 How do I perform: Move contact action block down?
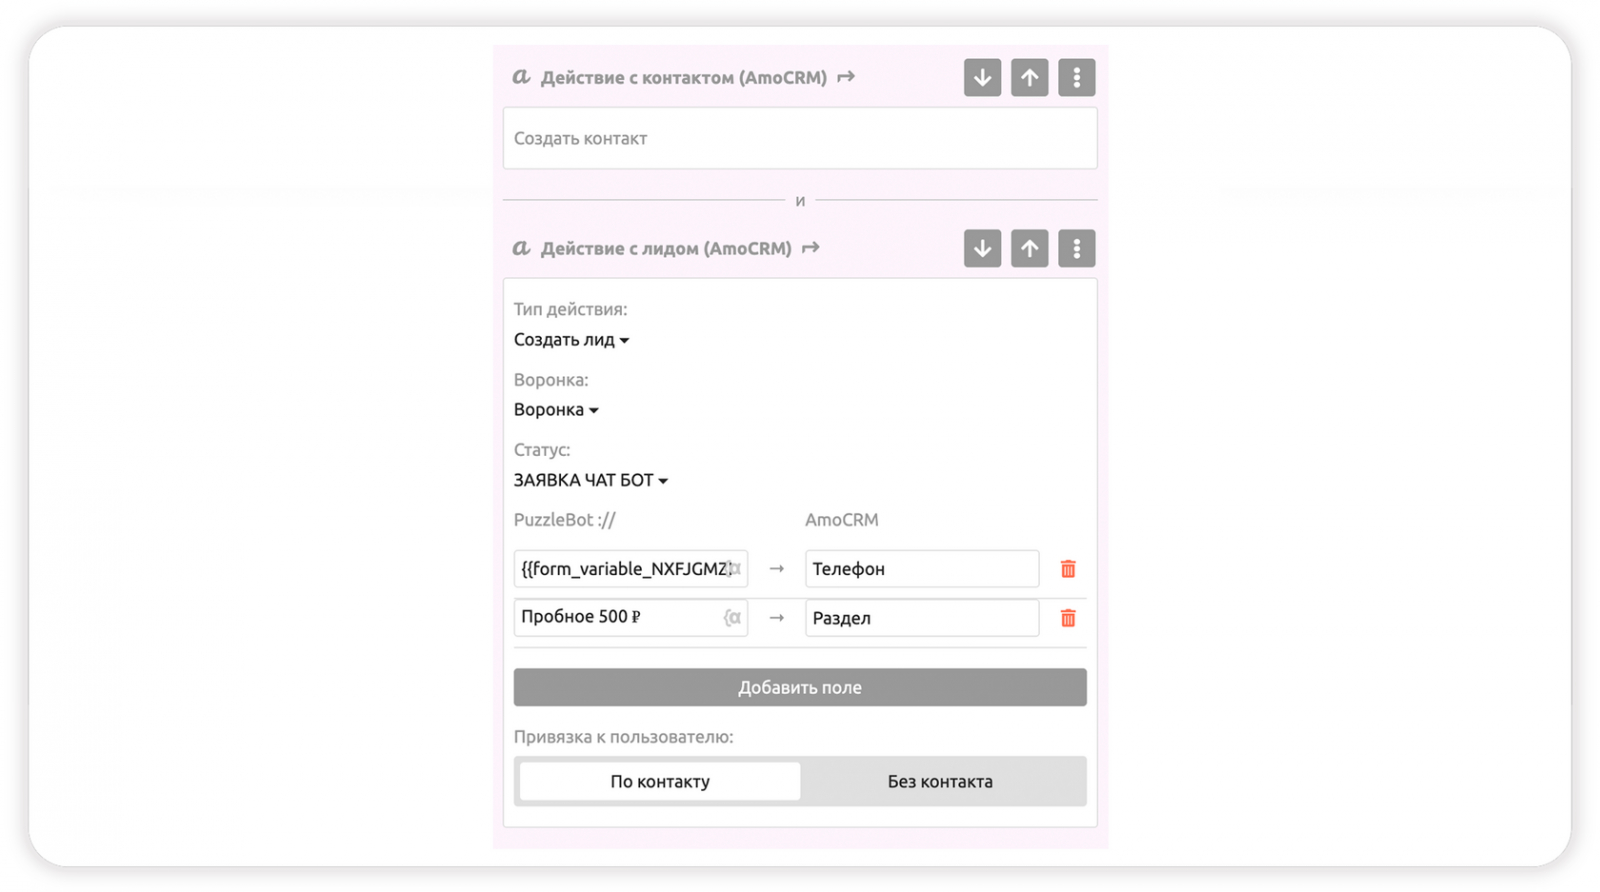pos(982,78)
